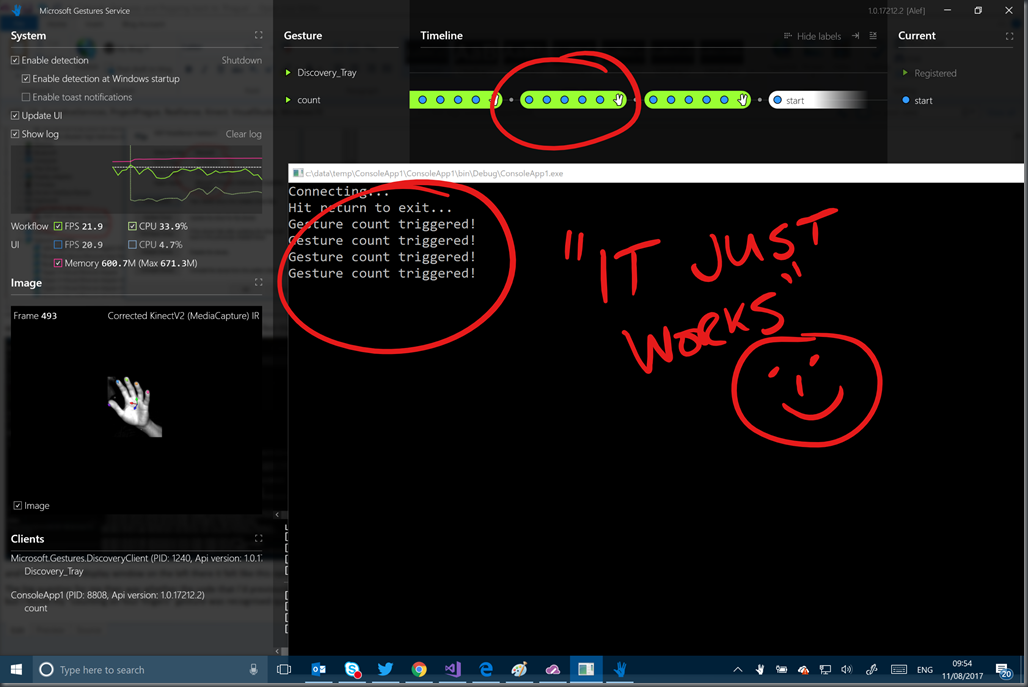
Task: Switch to the ConsoleApp1 console taskbar icon
Action: tap(586, 669)
